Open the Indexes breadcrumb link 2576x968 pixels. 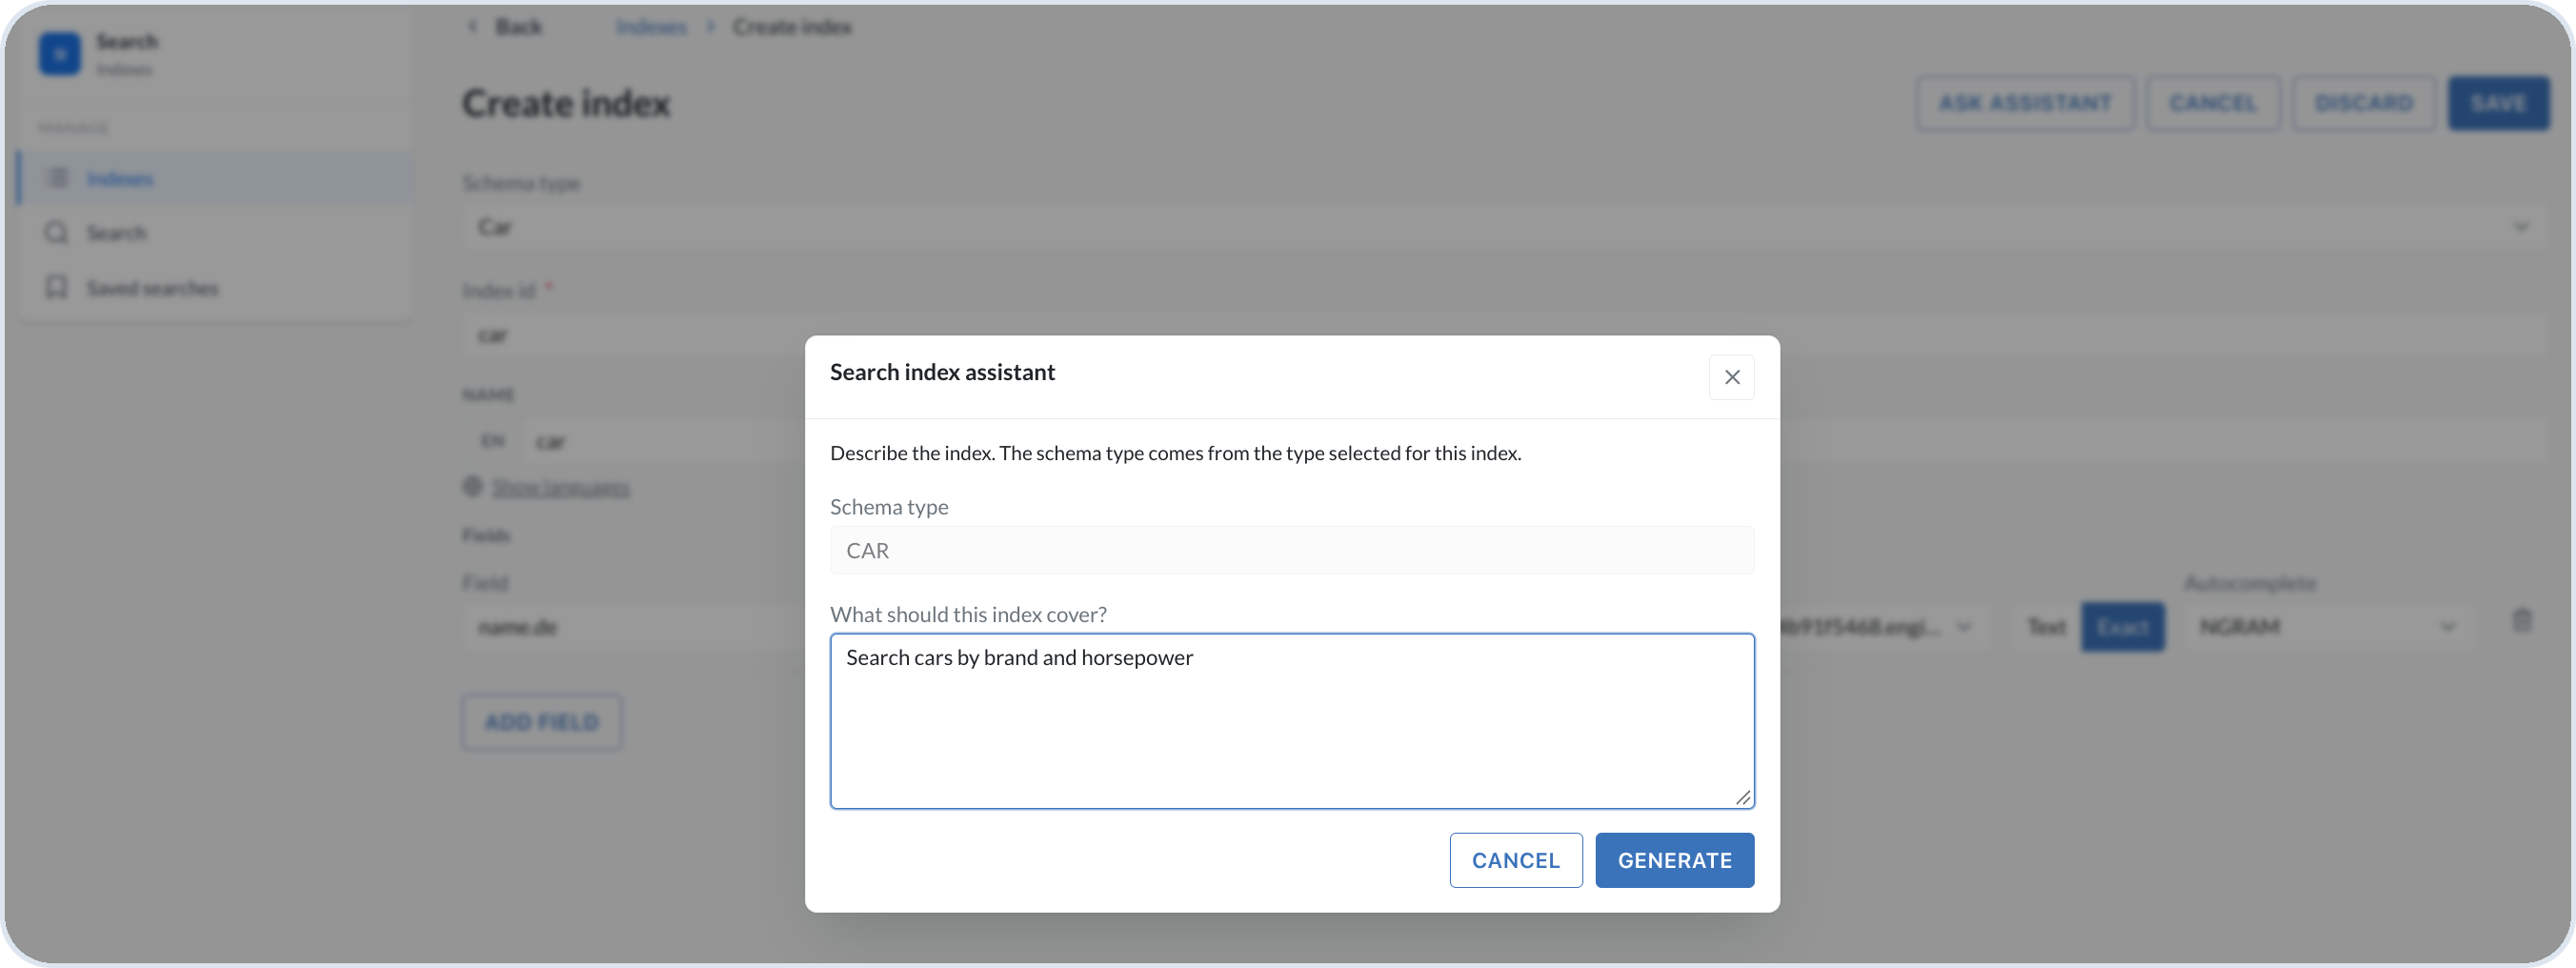[651, 27]
